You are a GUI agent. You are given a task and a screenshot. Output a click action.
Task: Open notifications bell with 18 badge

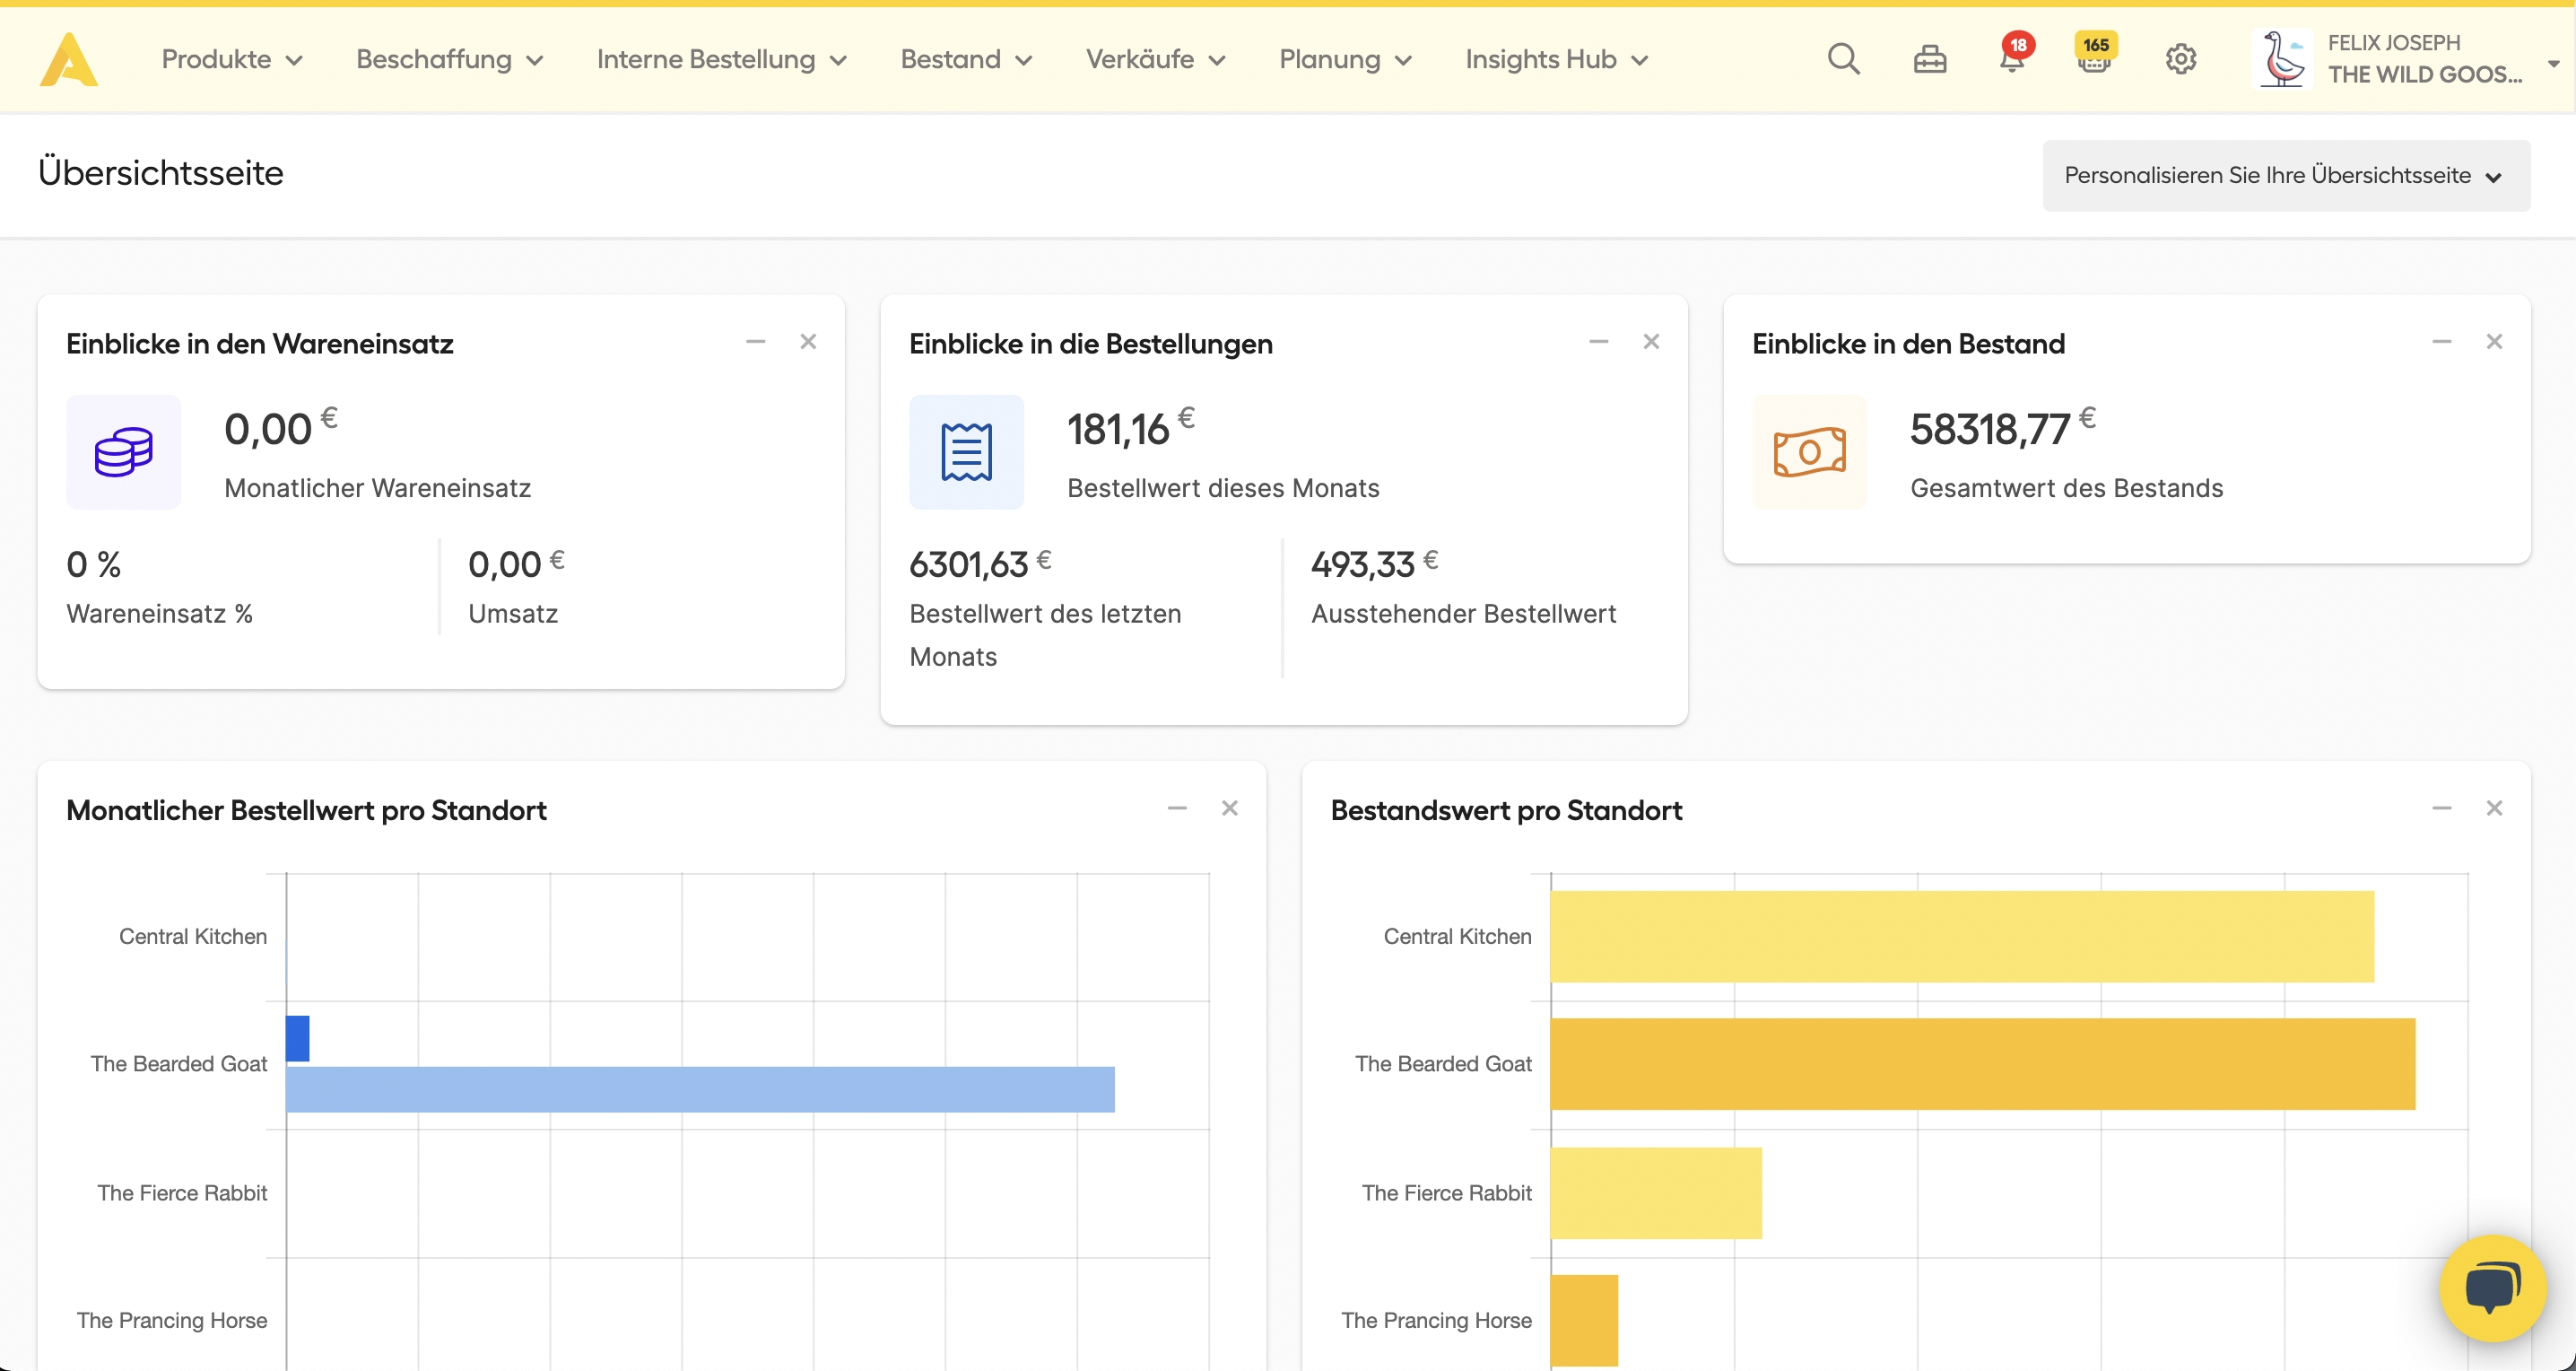[x=2011, y=60]
